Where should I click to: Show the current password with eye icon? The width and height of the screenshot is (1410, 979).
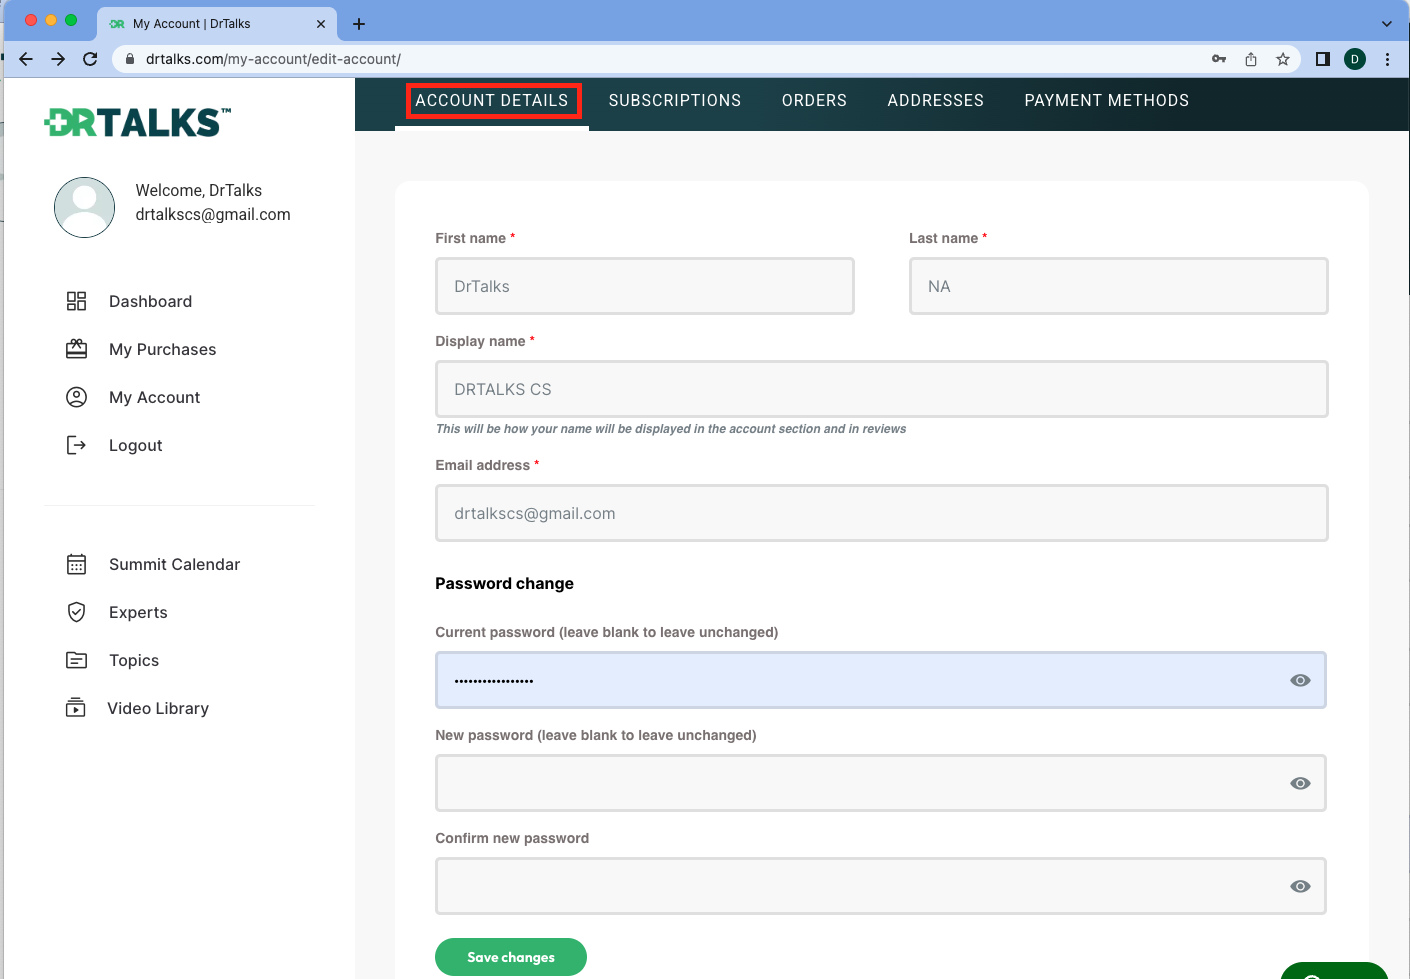tap(1300, 680)
